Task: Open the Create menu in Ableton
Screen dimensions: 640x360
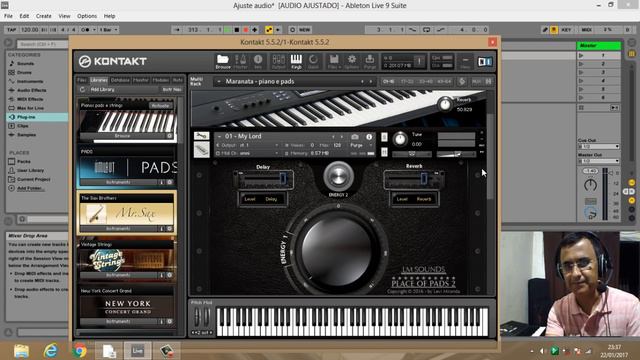Action: (x=44, y=16)
